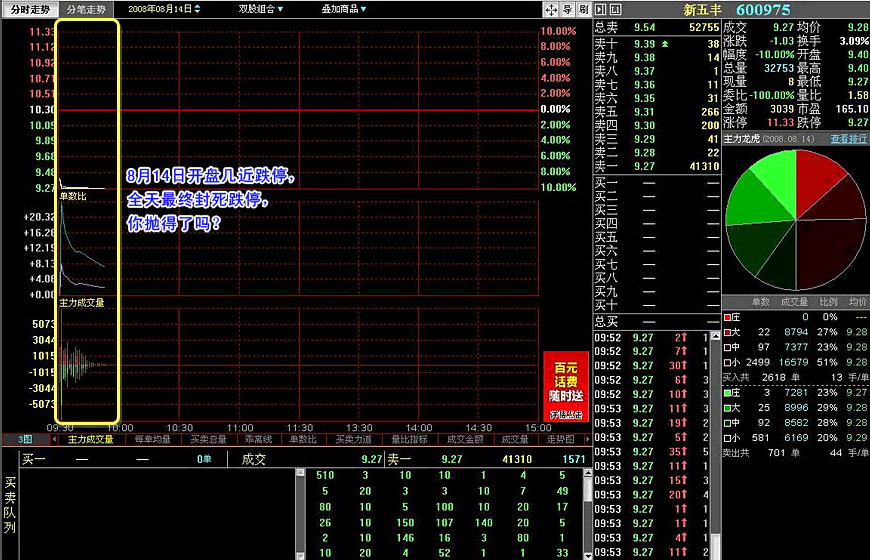The image size is (870, 560).
Task: Select the 量比指标 indicator tab
Action: click(x=408, y=439)
